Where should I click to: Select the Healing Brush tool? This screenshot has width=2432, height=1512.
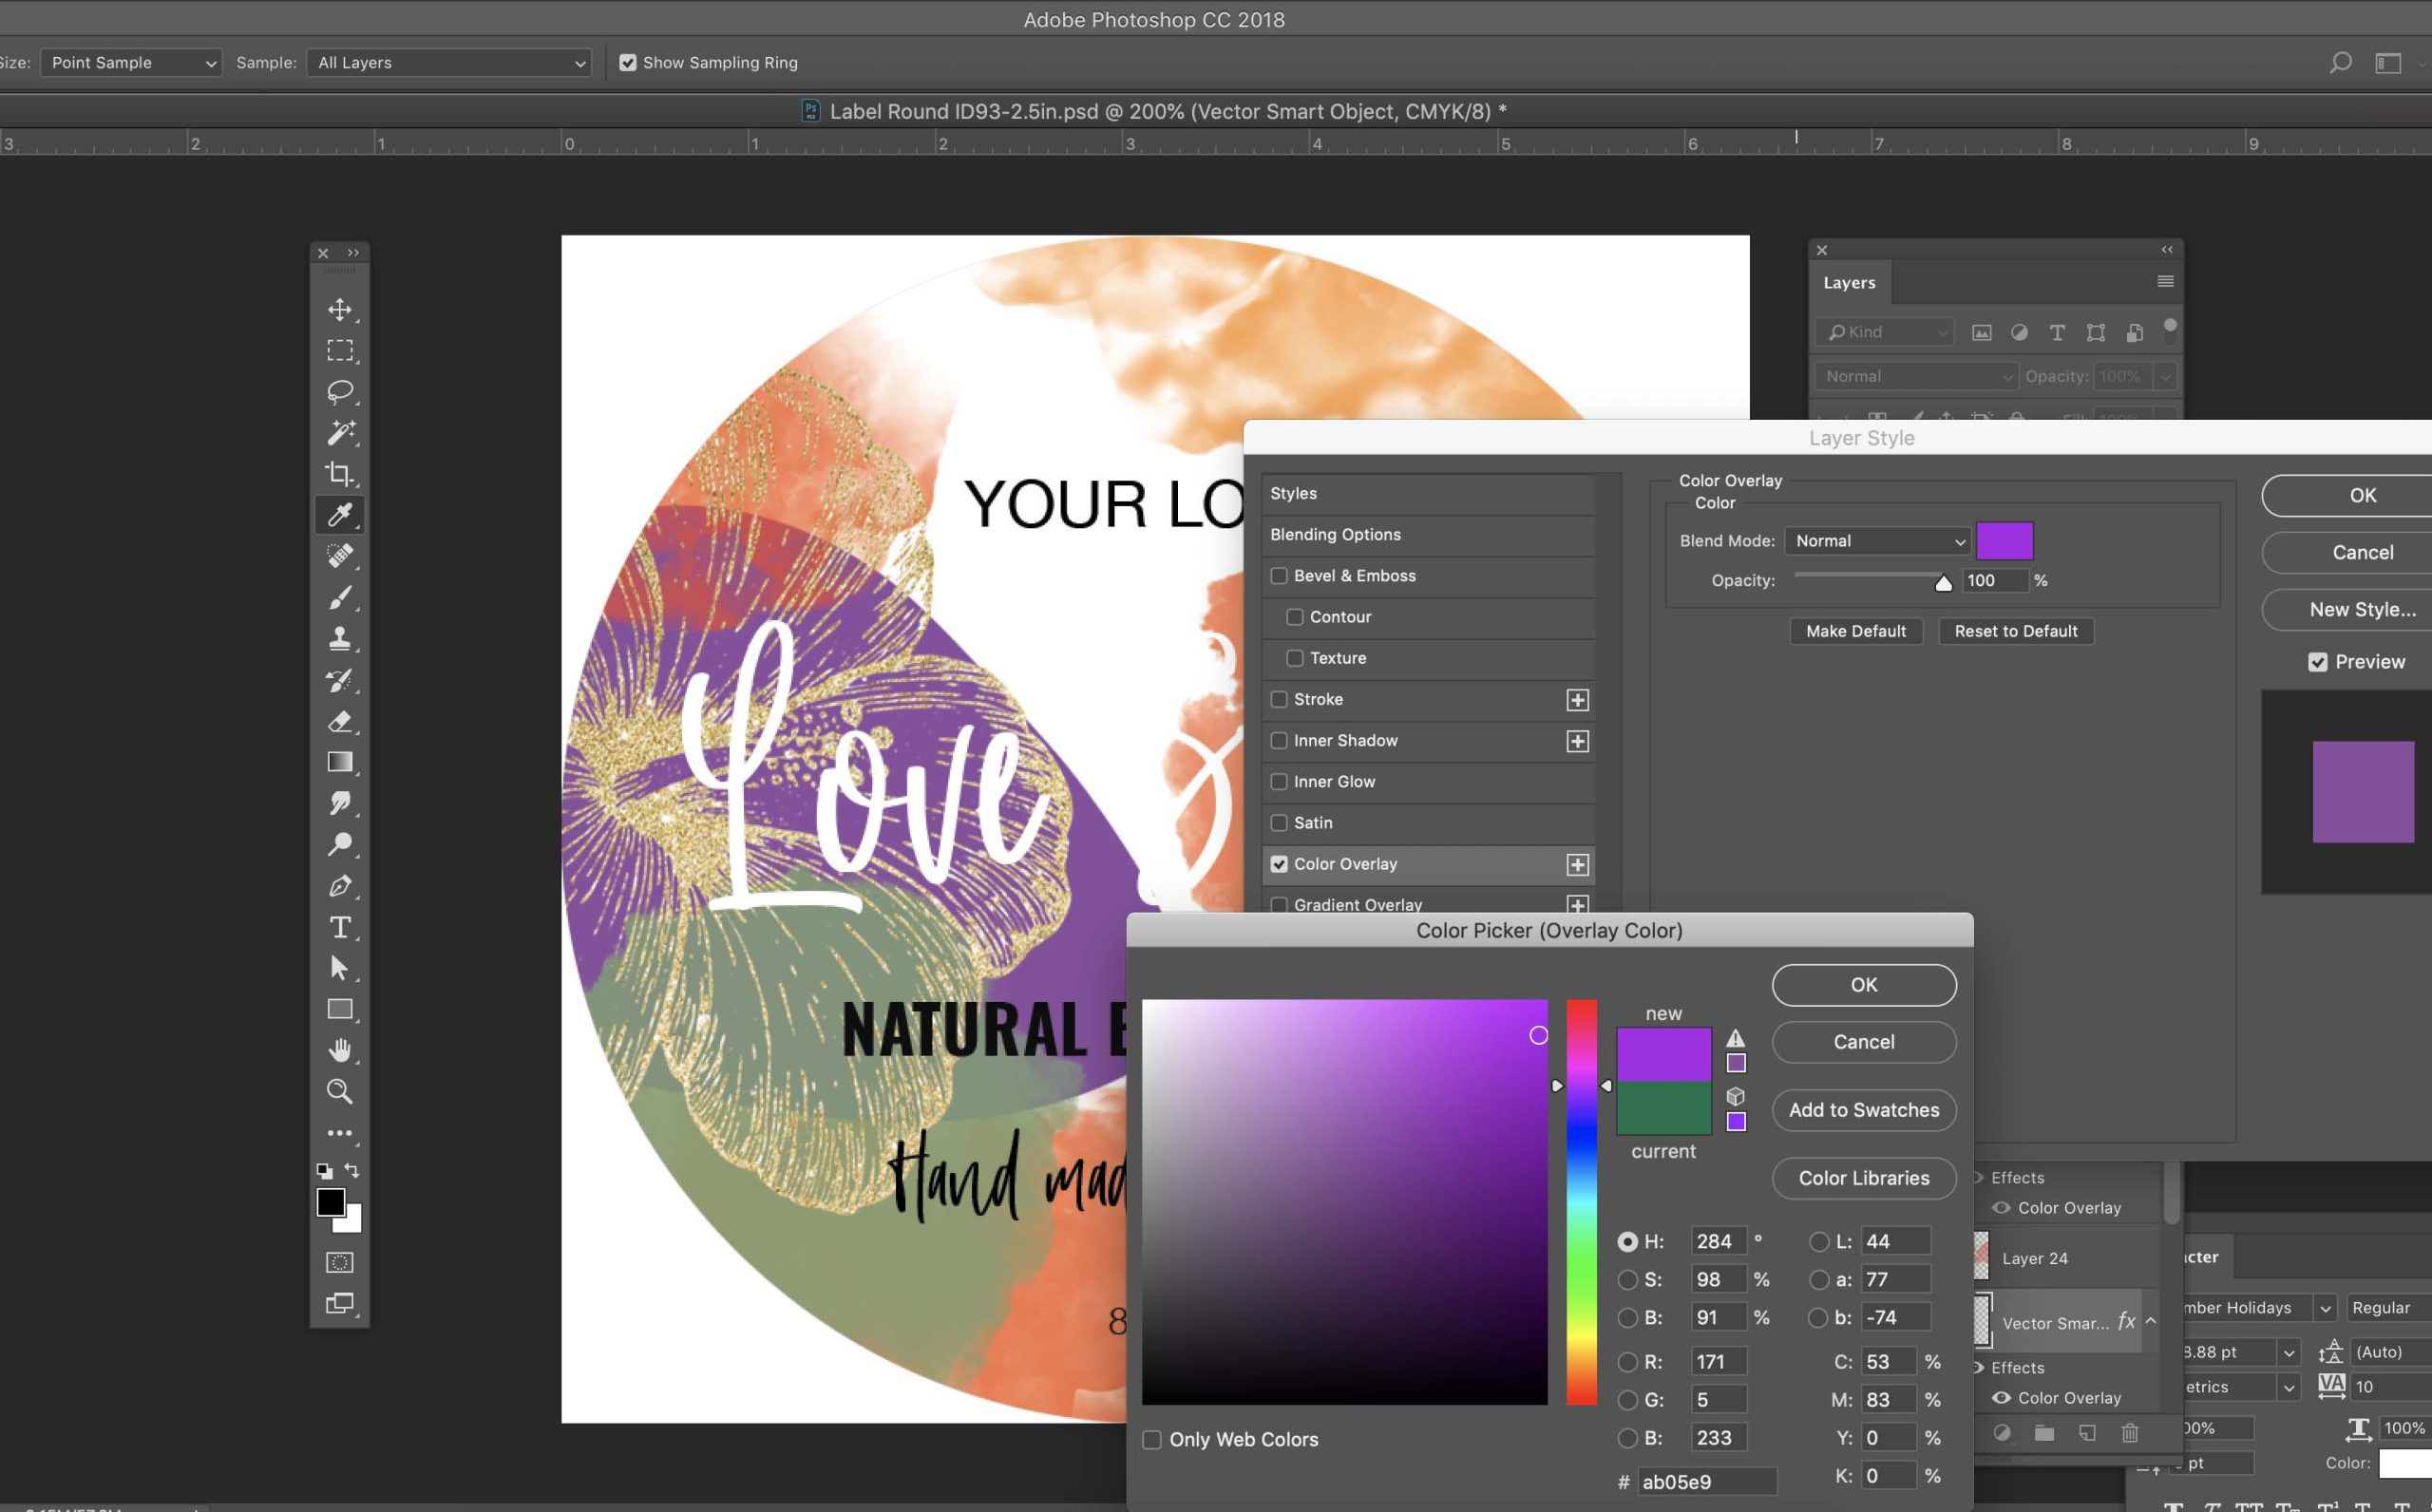(x=340, y=555)
